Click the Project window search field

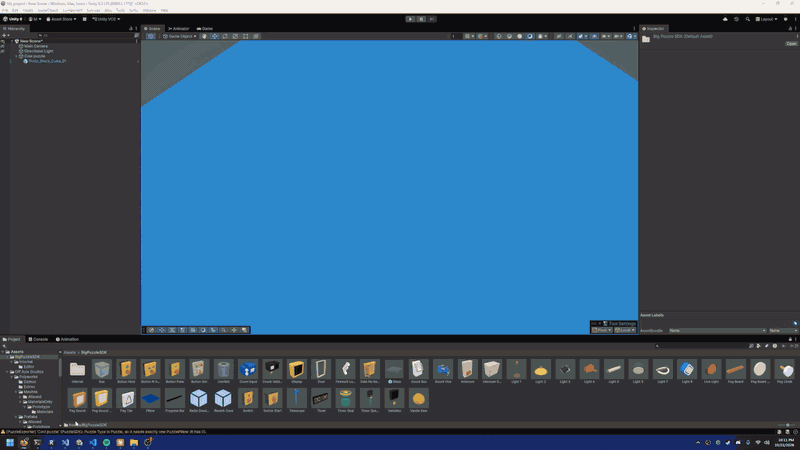[699, 346]
